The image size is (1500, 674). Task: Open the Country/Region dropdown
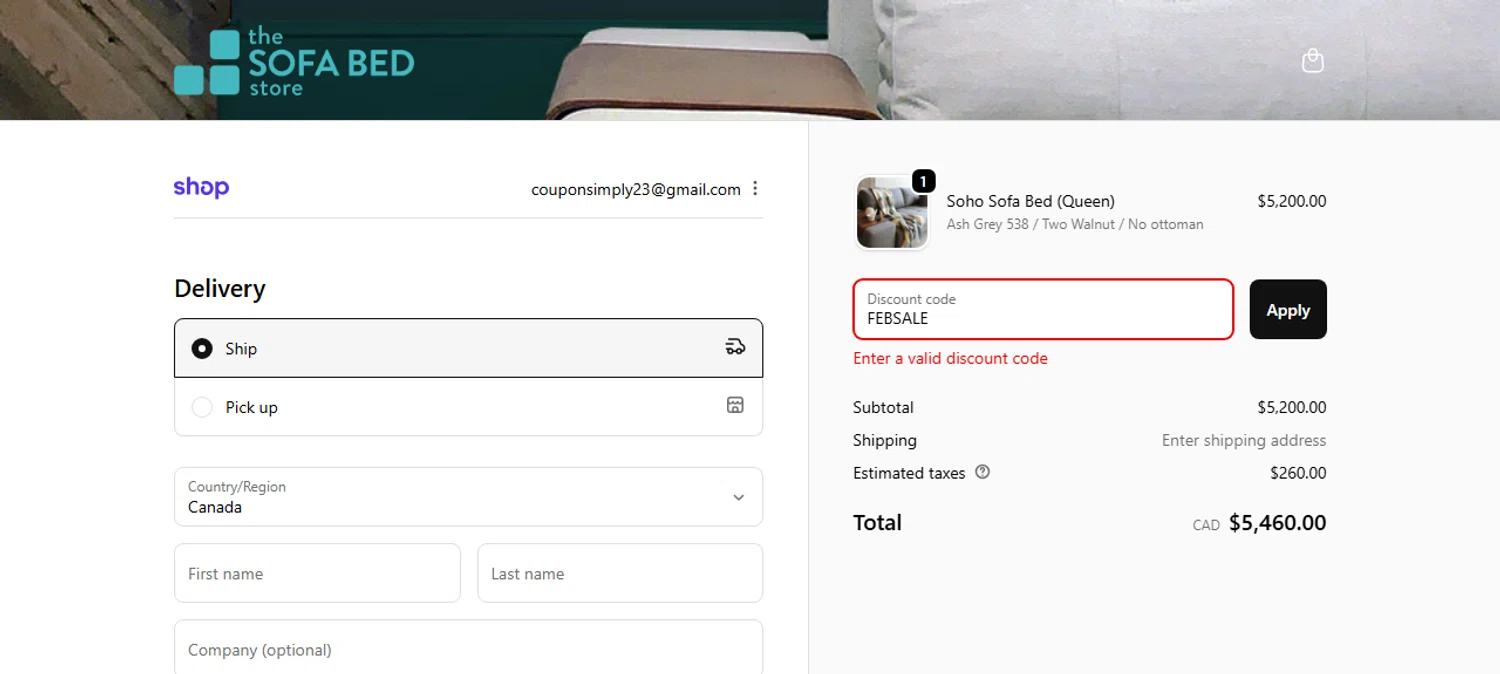468,497
